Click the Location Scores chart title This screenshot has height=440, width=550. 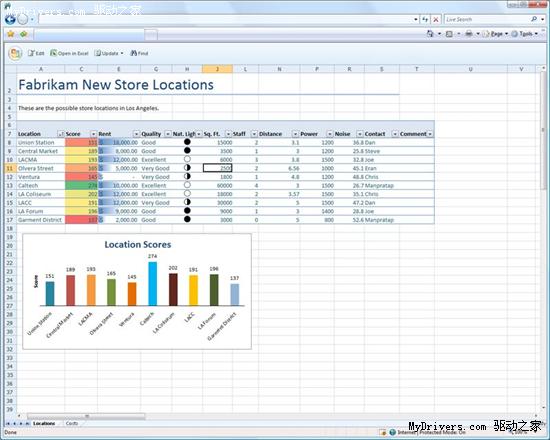click(x=138, y=245)
